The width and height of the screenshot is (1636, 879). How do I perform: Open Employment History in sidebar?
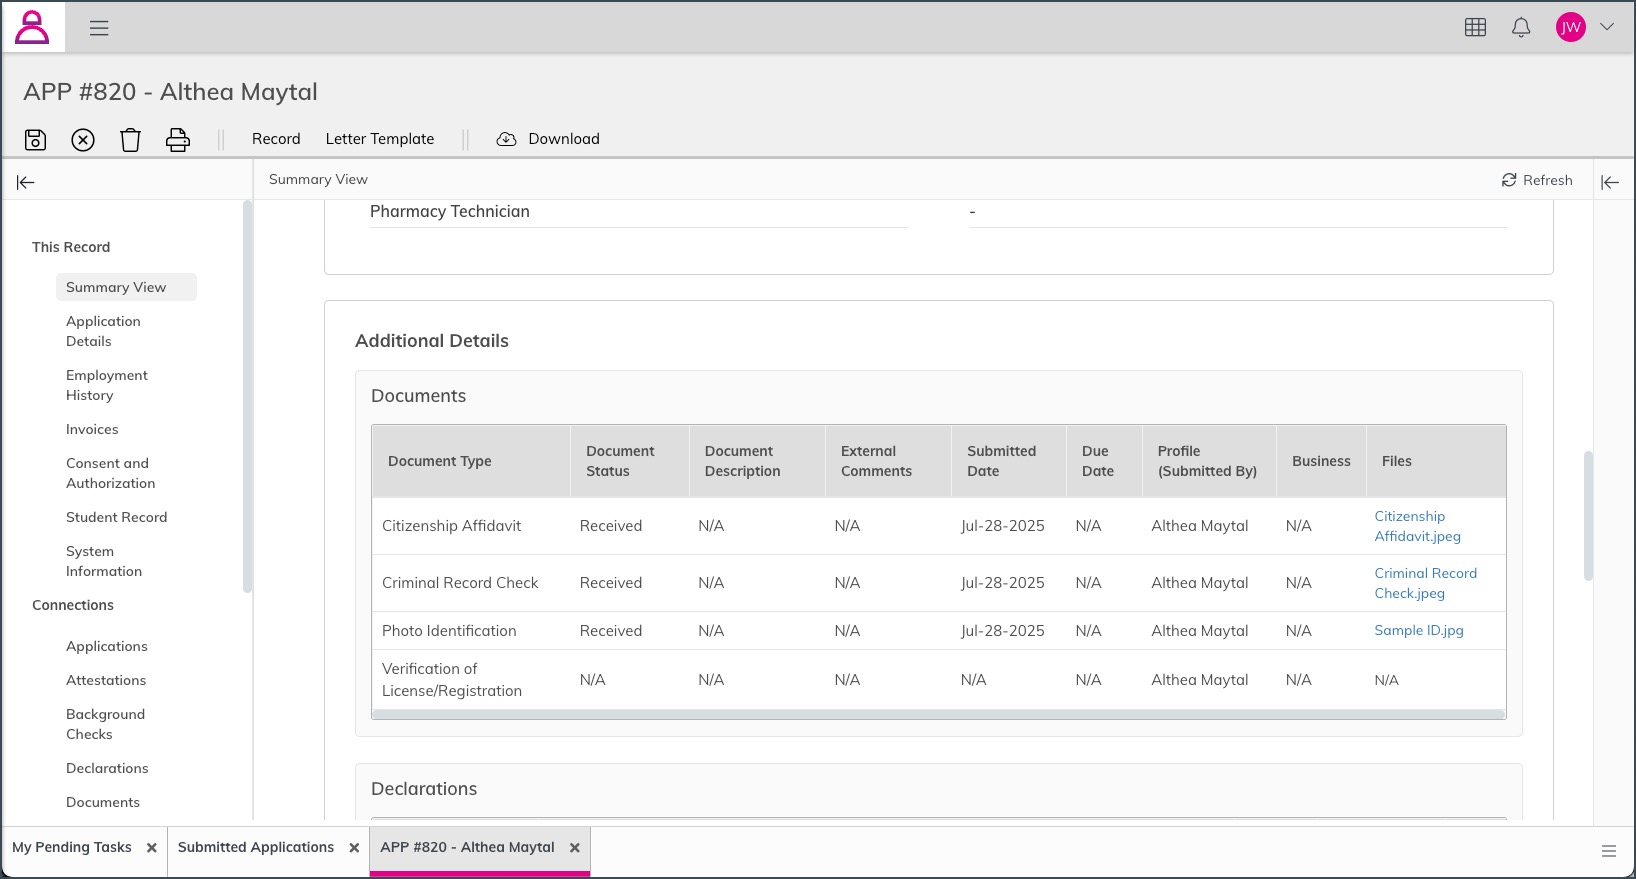pyautogui.click(x=106, y=385)
